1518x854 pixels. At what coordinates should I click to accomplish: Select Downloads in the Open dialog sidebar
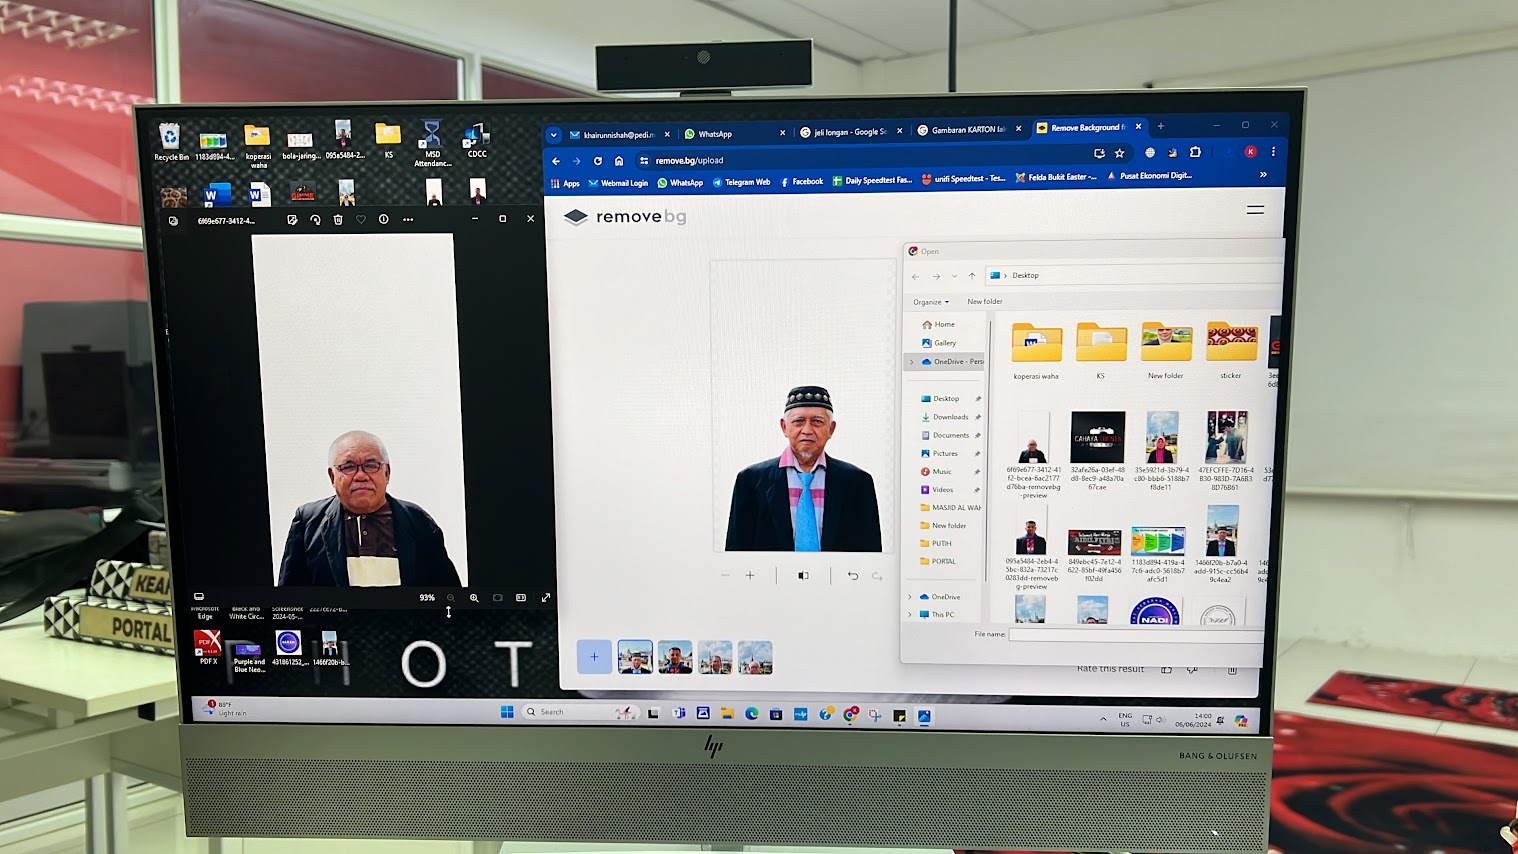[945, 417]
